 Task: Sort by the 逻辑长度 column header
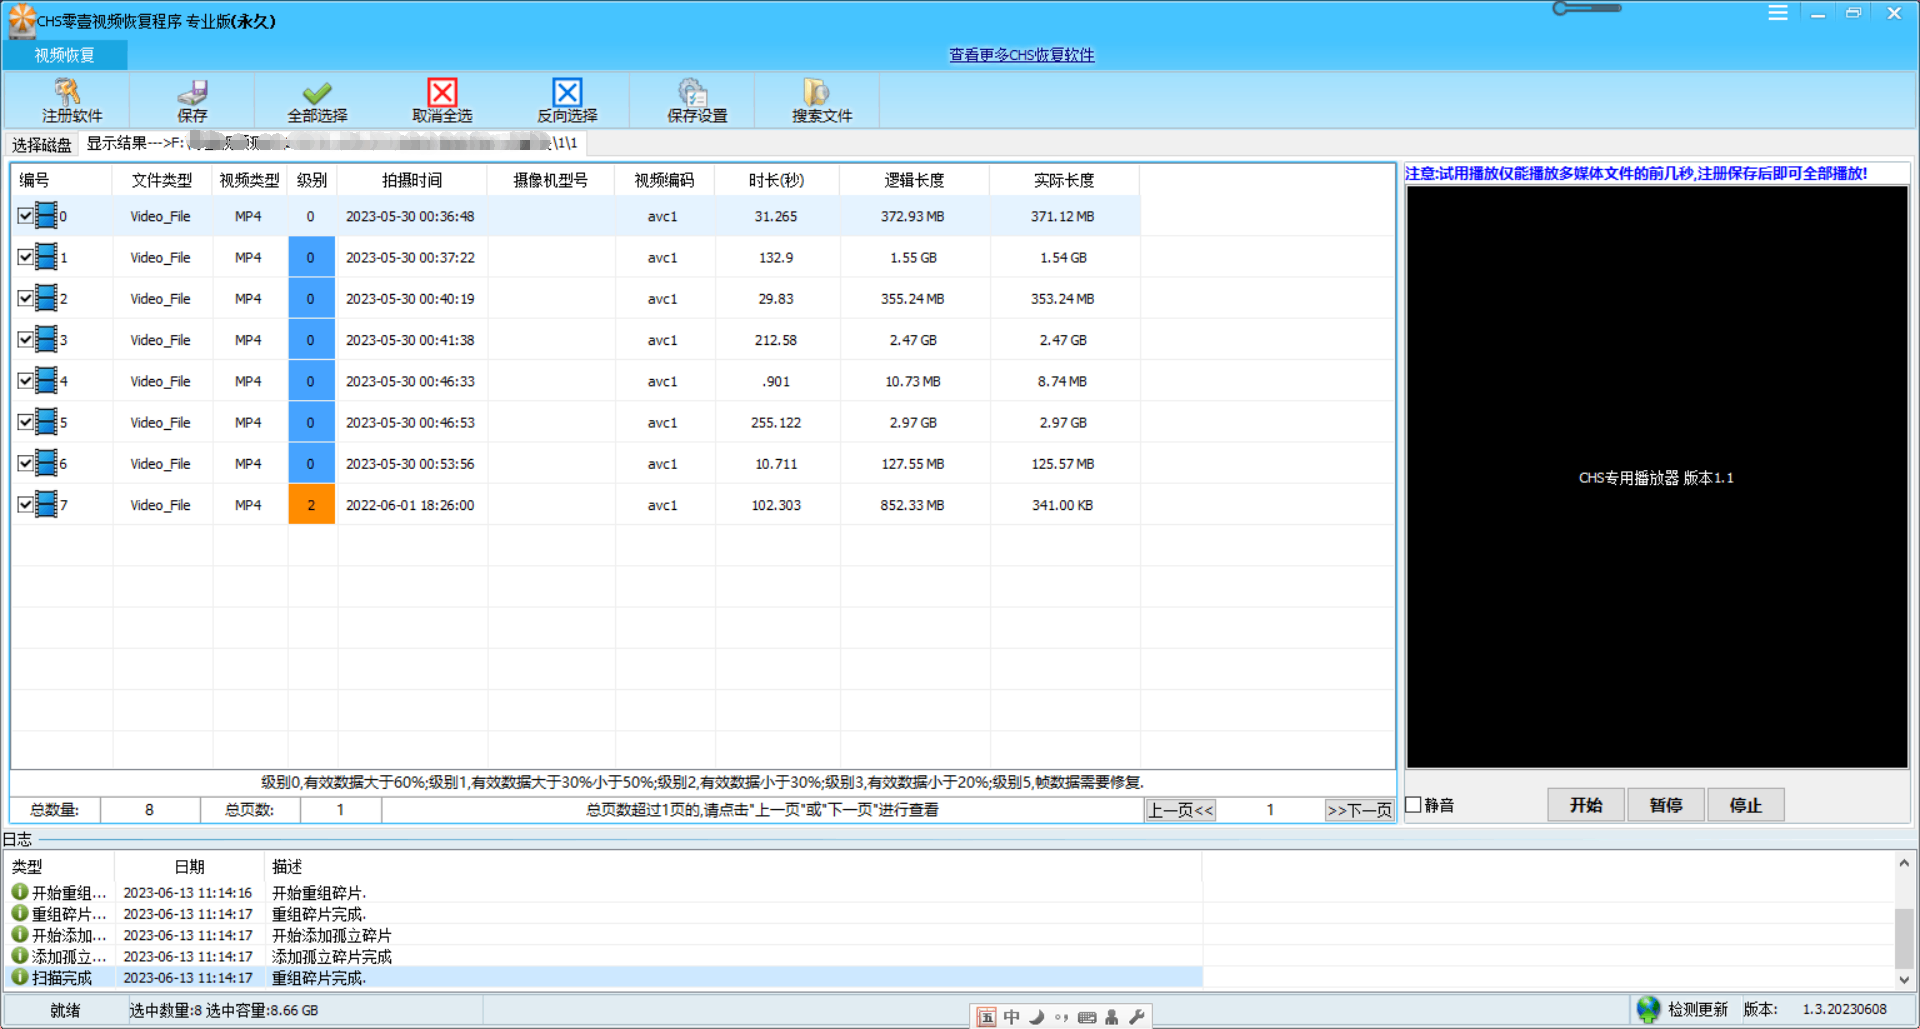[x=914, y=180]
